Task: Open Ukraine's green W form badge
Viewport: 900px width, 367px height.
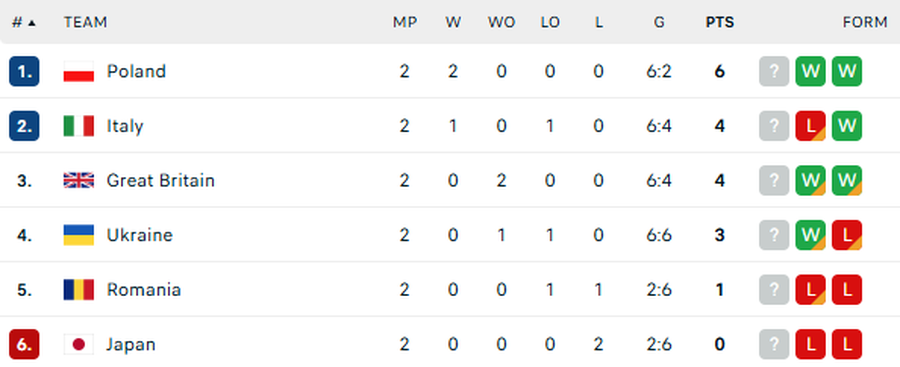Action: 810,235
